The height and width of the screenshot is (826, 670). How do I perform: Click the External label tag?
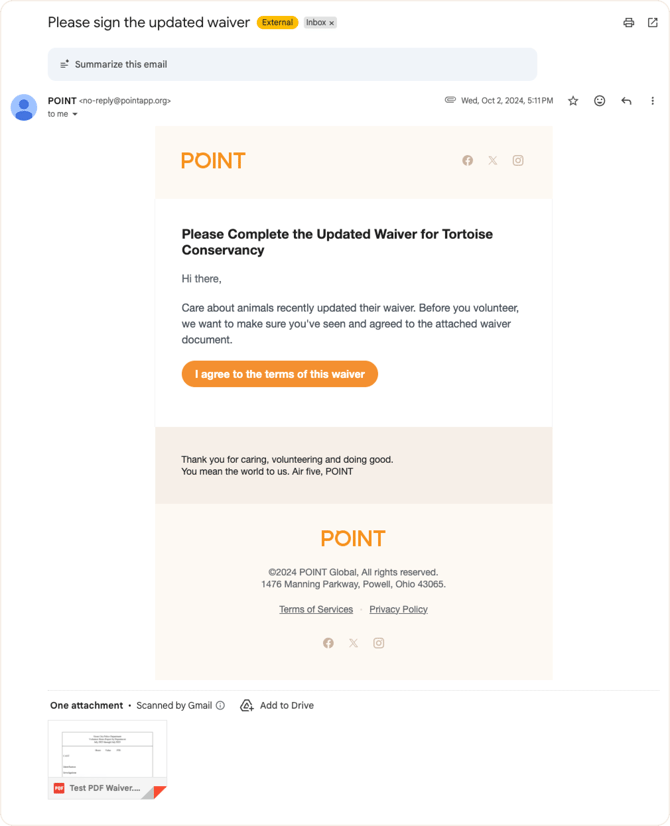(277, 22)
